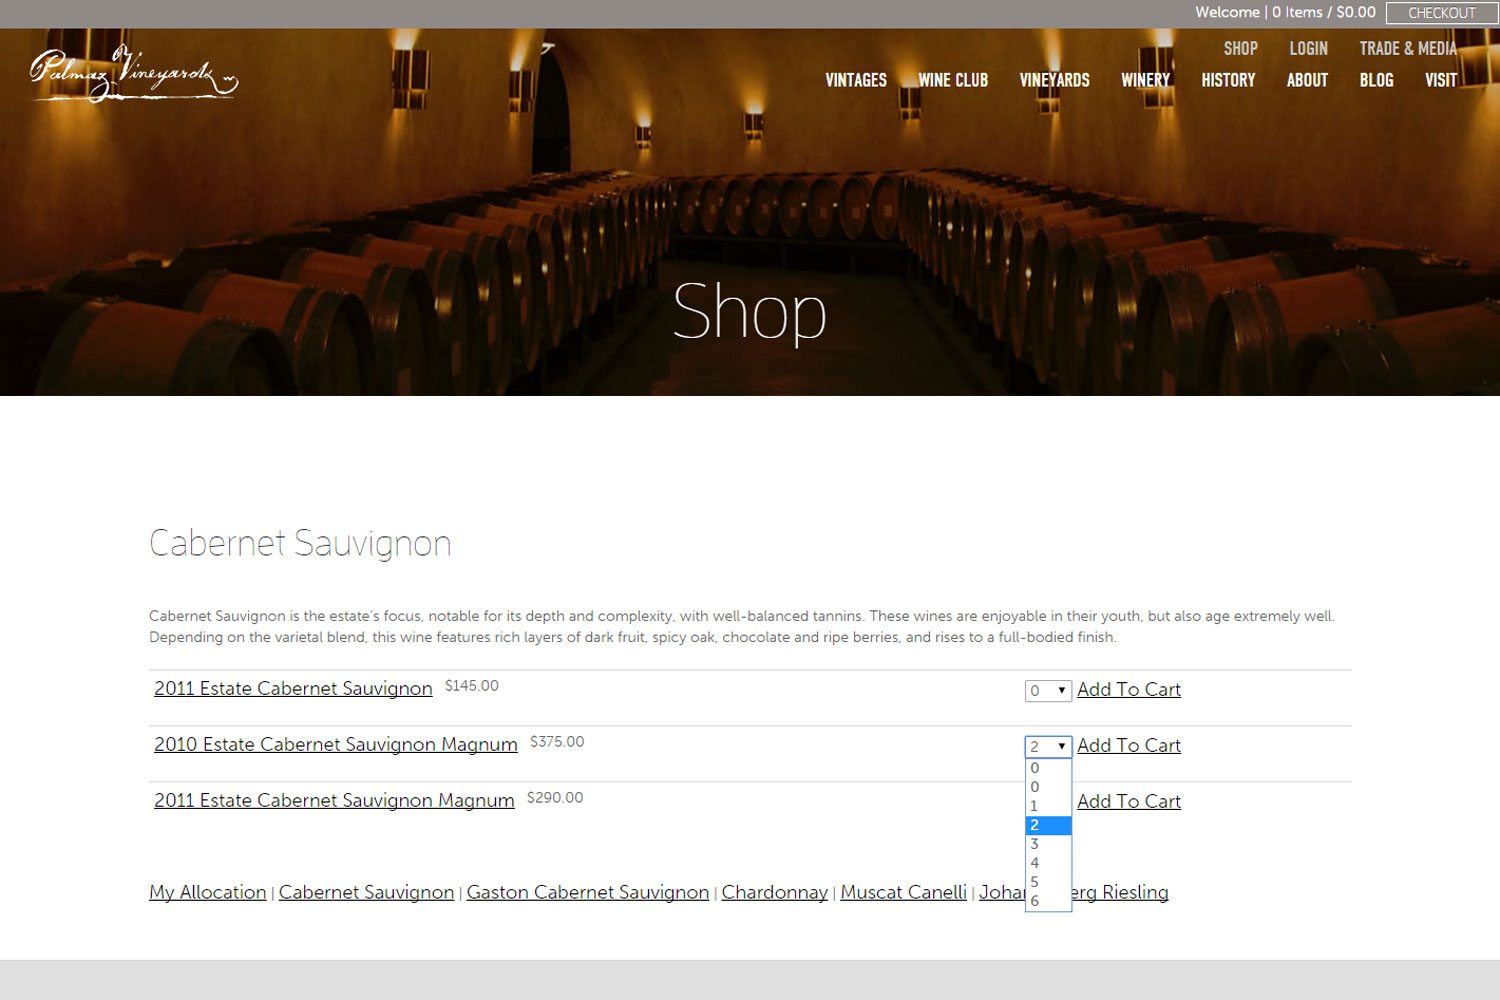Viewport: 1500px width, 1000px height.
Task: Click the $145.00 price text
Action: click(x=472, y=686)
